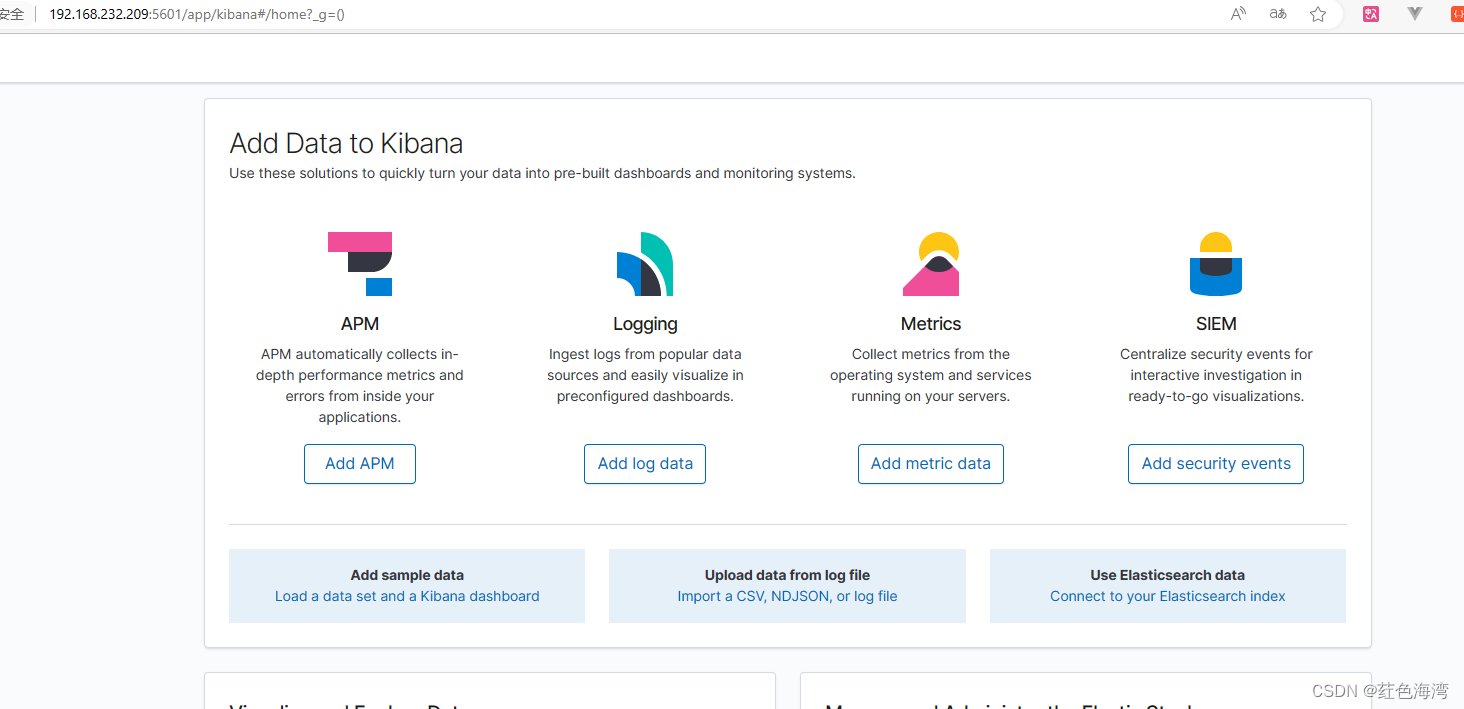Click the Add APM button
1464x709 pixels.
pyautogui.click(x=360, y=464)
